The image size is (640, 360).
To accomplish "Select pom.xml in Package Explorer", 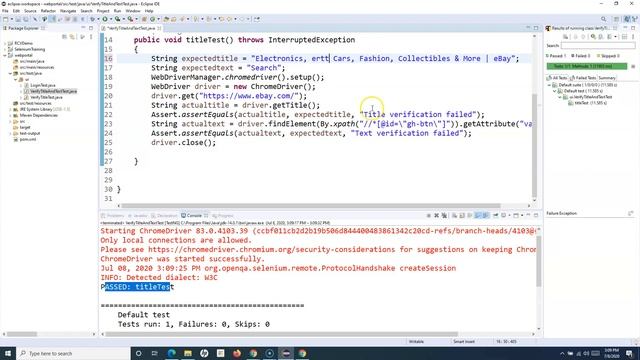I will pos(28,139).
